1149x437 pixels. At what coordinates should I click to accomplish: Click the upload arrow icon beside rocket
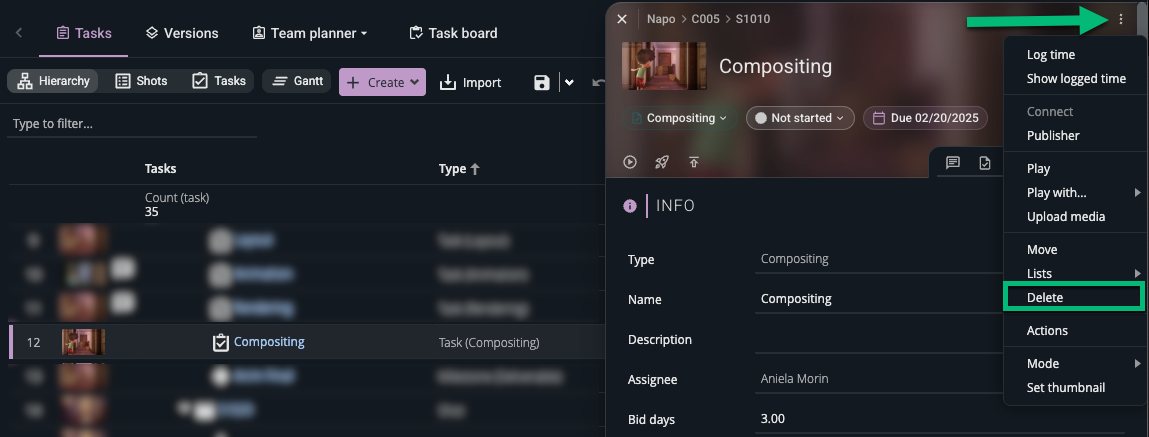click(x=693, y=162)
